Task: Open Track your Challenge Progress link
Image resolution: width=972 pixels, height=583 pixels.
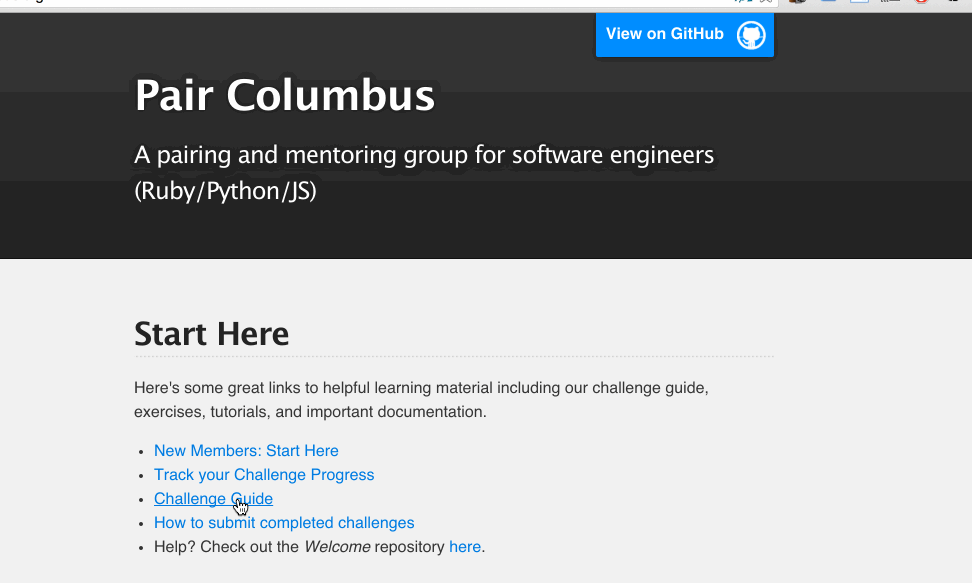Action: pyautogui.click(x=264, y=475)
